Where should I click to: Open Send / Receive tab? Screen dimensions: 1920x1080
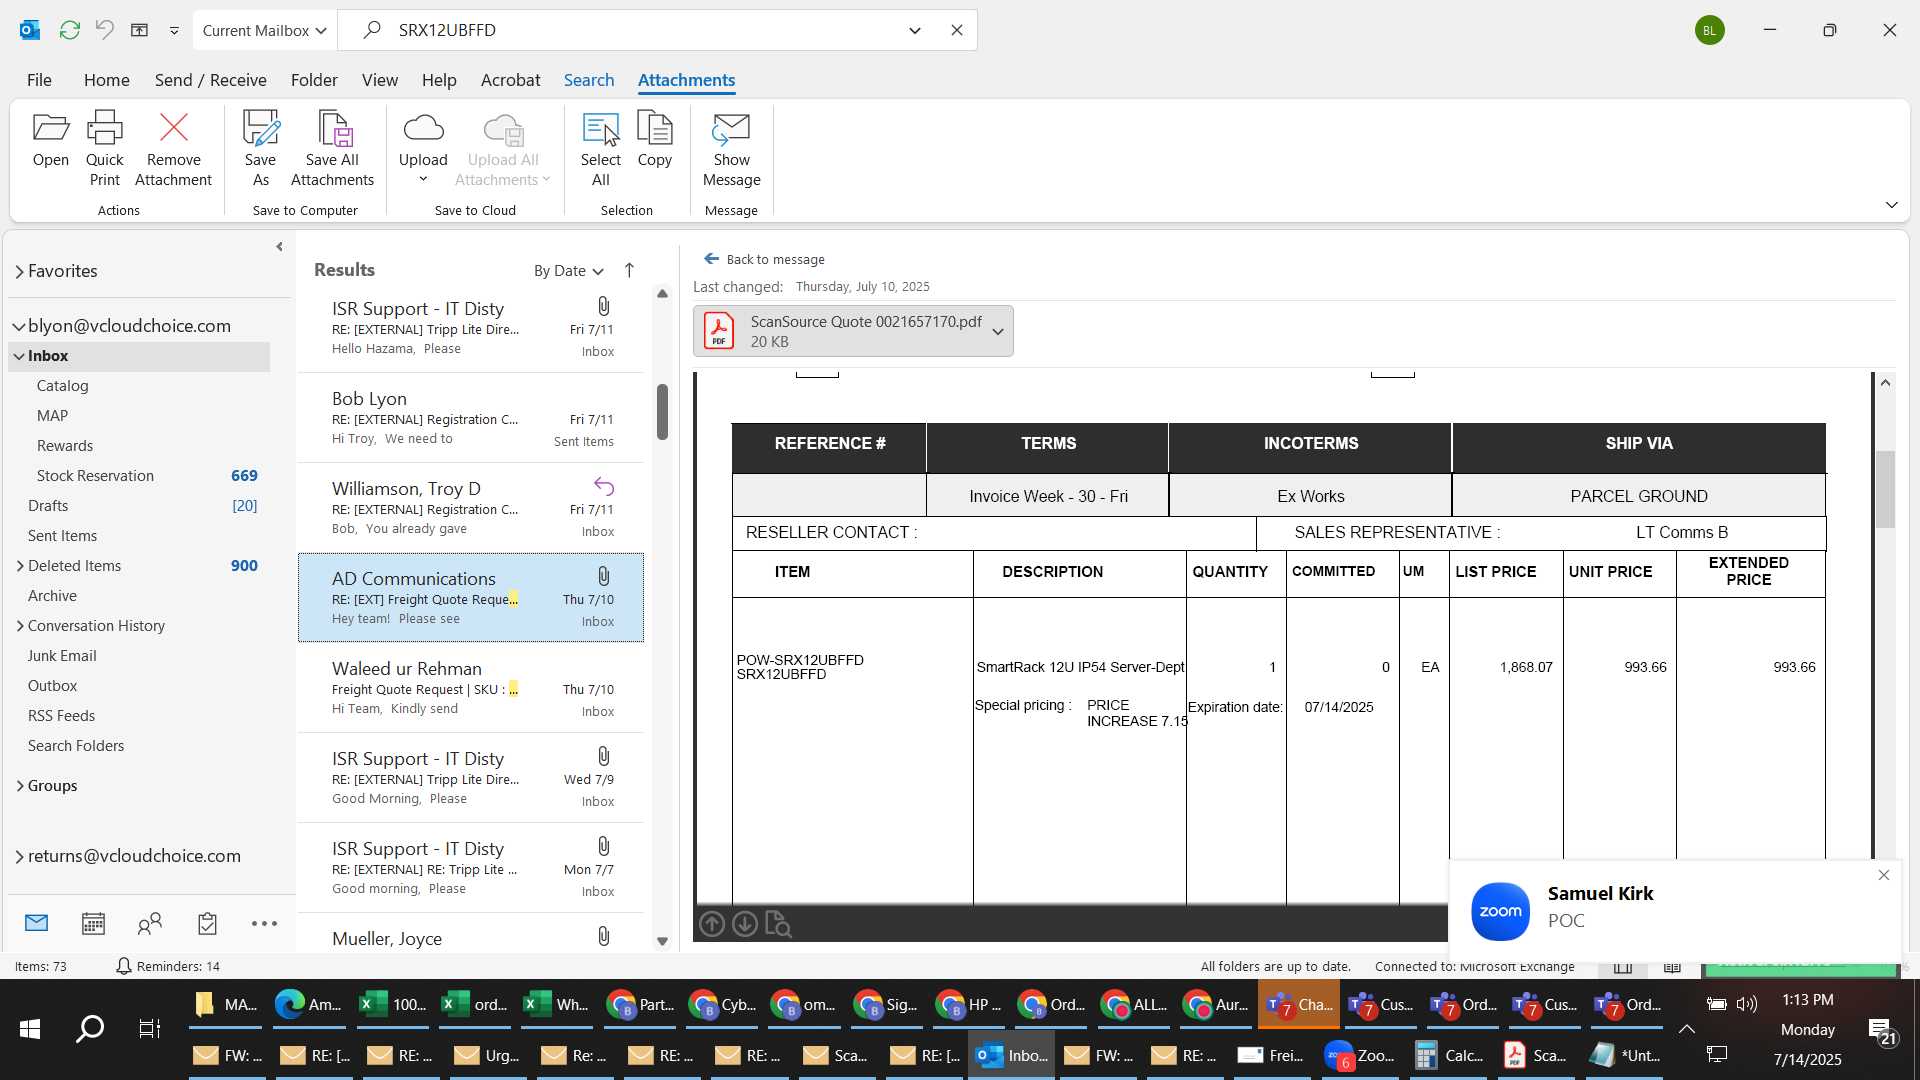tap(210, 80)
